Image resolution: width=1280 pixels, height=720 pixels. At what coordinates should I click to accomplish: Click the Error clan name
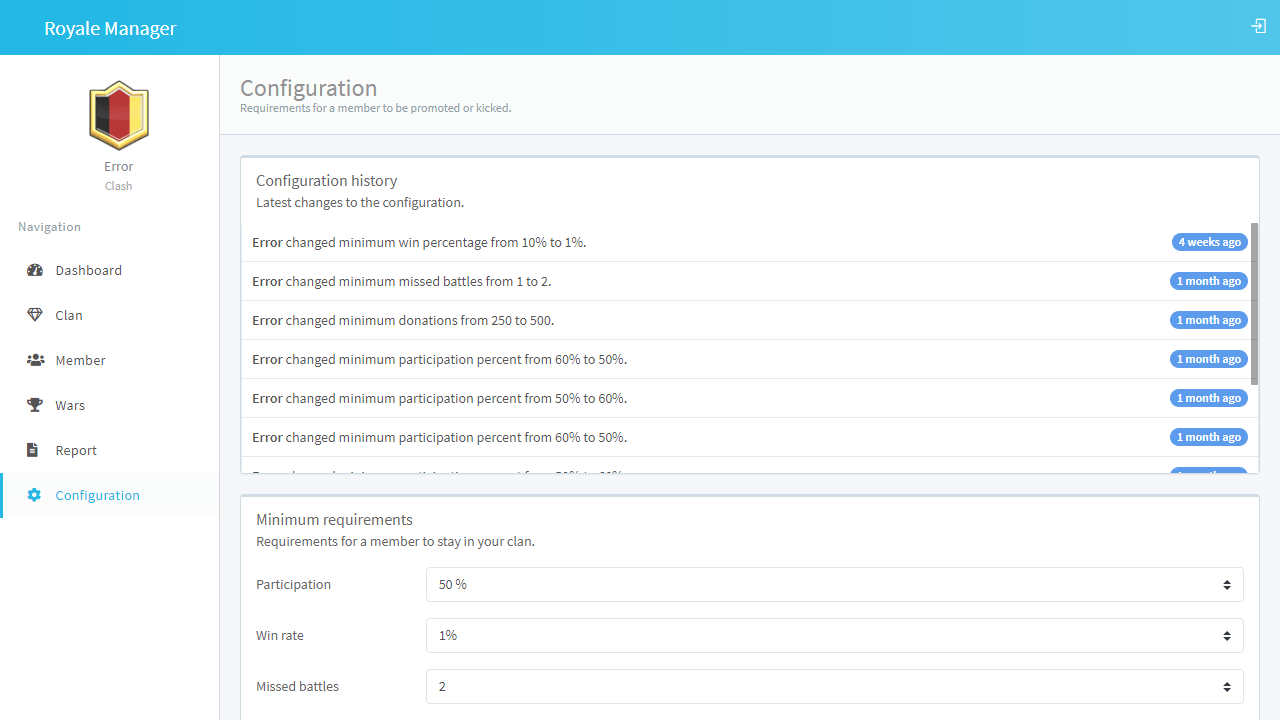click(x=118, y=166)
